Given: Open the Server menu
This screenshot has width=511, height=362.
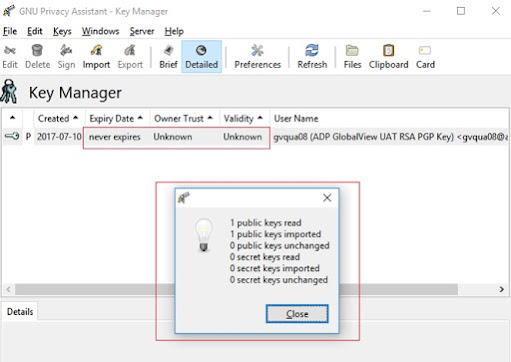Looking at the screenshot, I should [x=142, y=31].
